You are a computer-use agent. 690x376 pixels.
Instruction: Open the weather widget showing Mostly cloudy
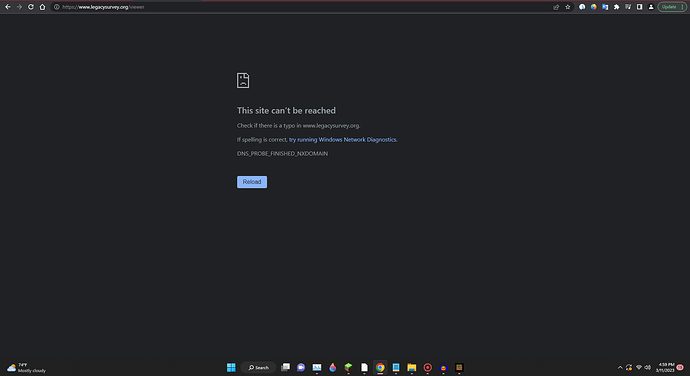26,368
